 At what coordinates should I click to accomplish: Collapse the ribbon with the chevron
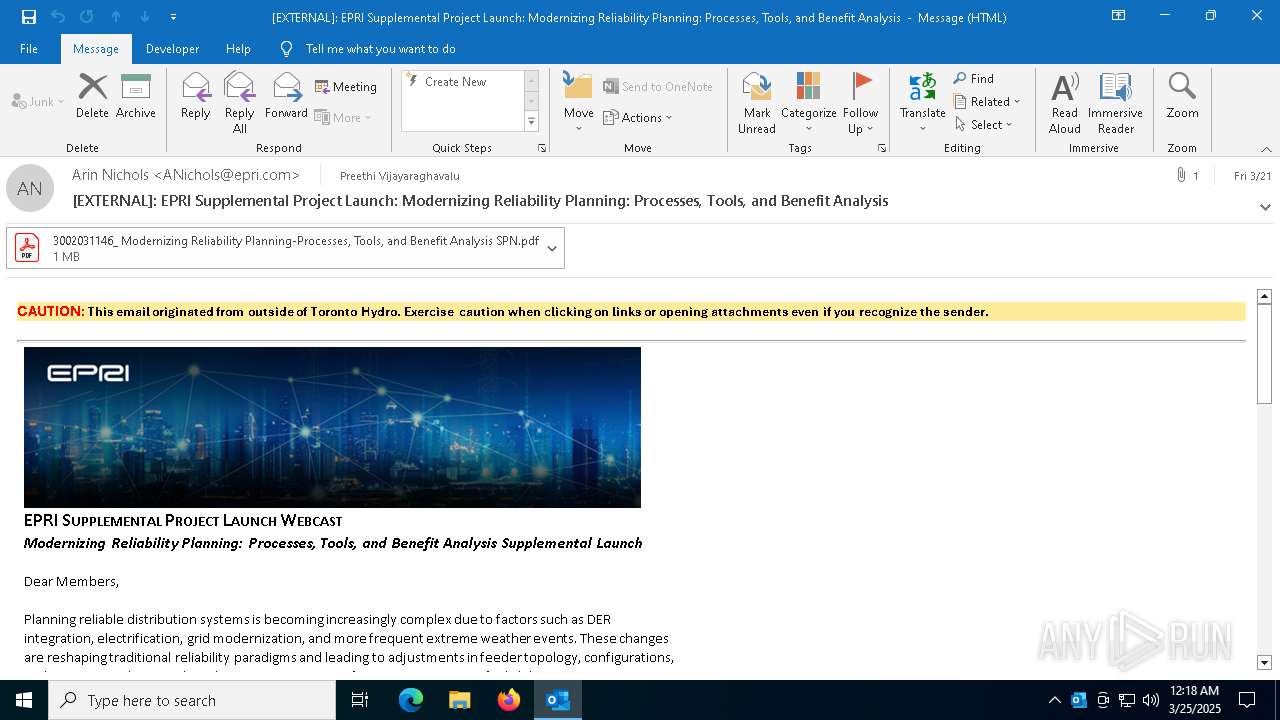1266,149
